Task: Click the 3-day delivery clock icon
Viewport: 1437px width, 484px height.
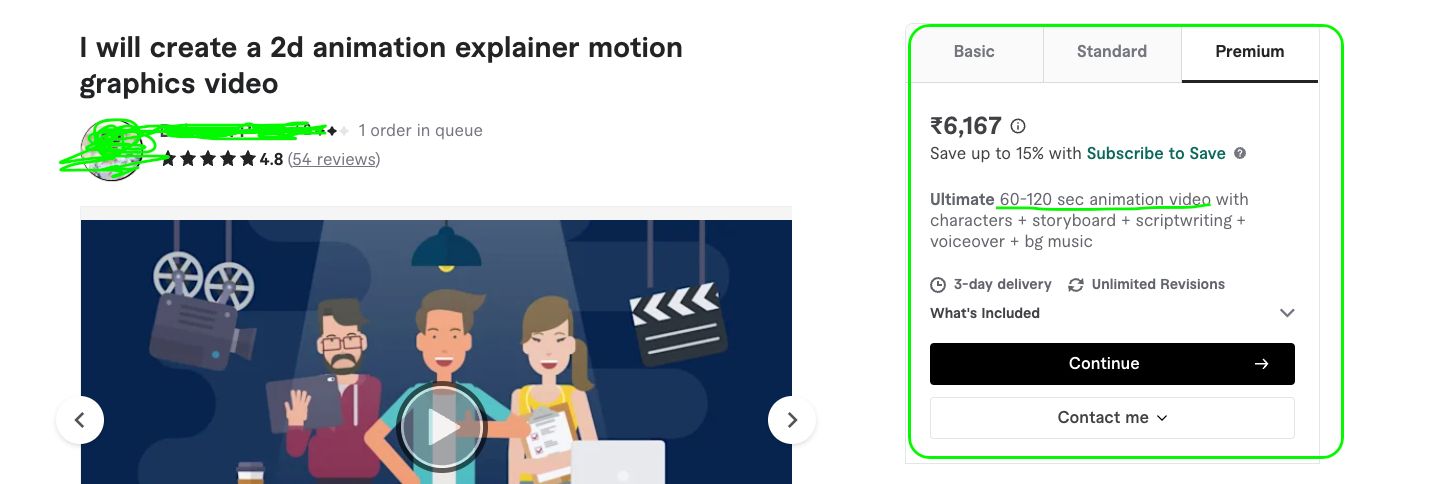Action: [x=938, y=284]
